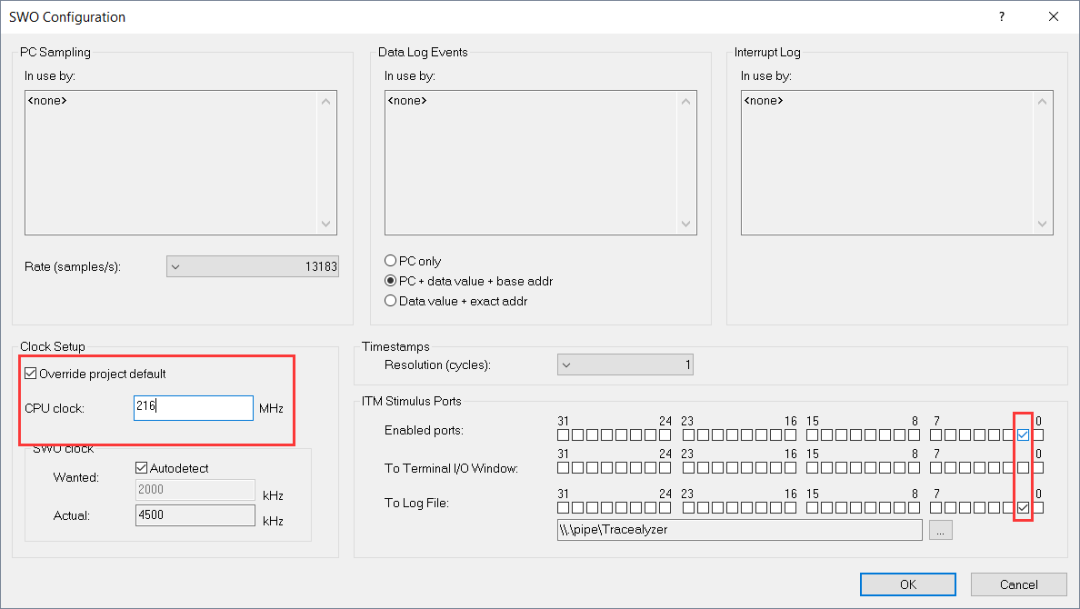Check port 15 in To Terminal I/O row
The width and height of the screenshot is (1080, 609).
click(813, 468)
